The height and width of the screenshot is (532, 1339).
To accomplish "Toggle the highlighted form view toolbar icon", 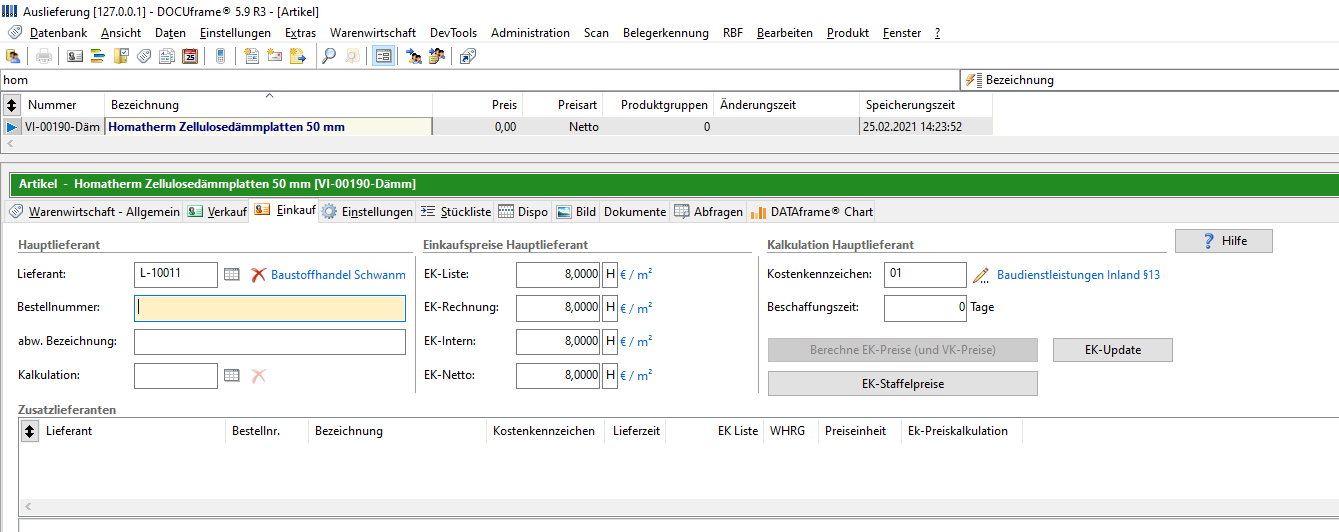I will [x=382, y=56].
